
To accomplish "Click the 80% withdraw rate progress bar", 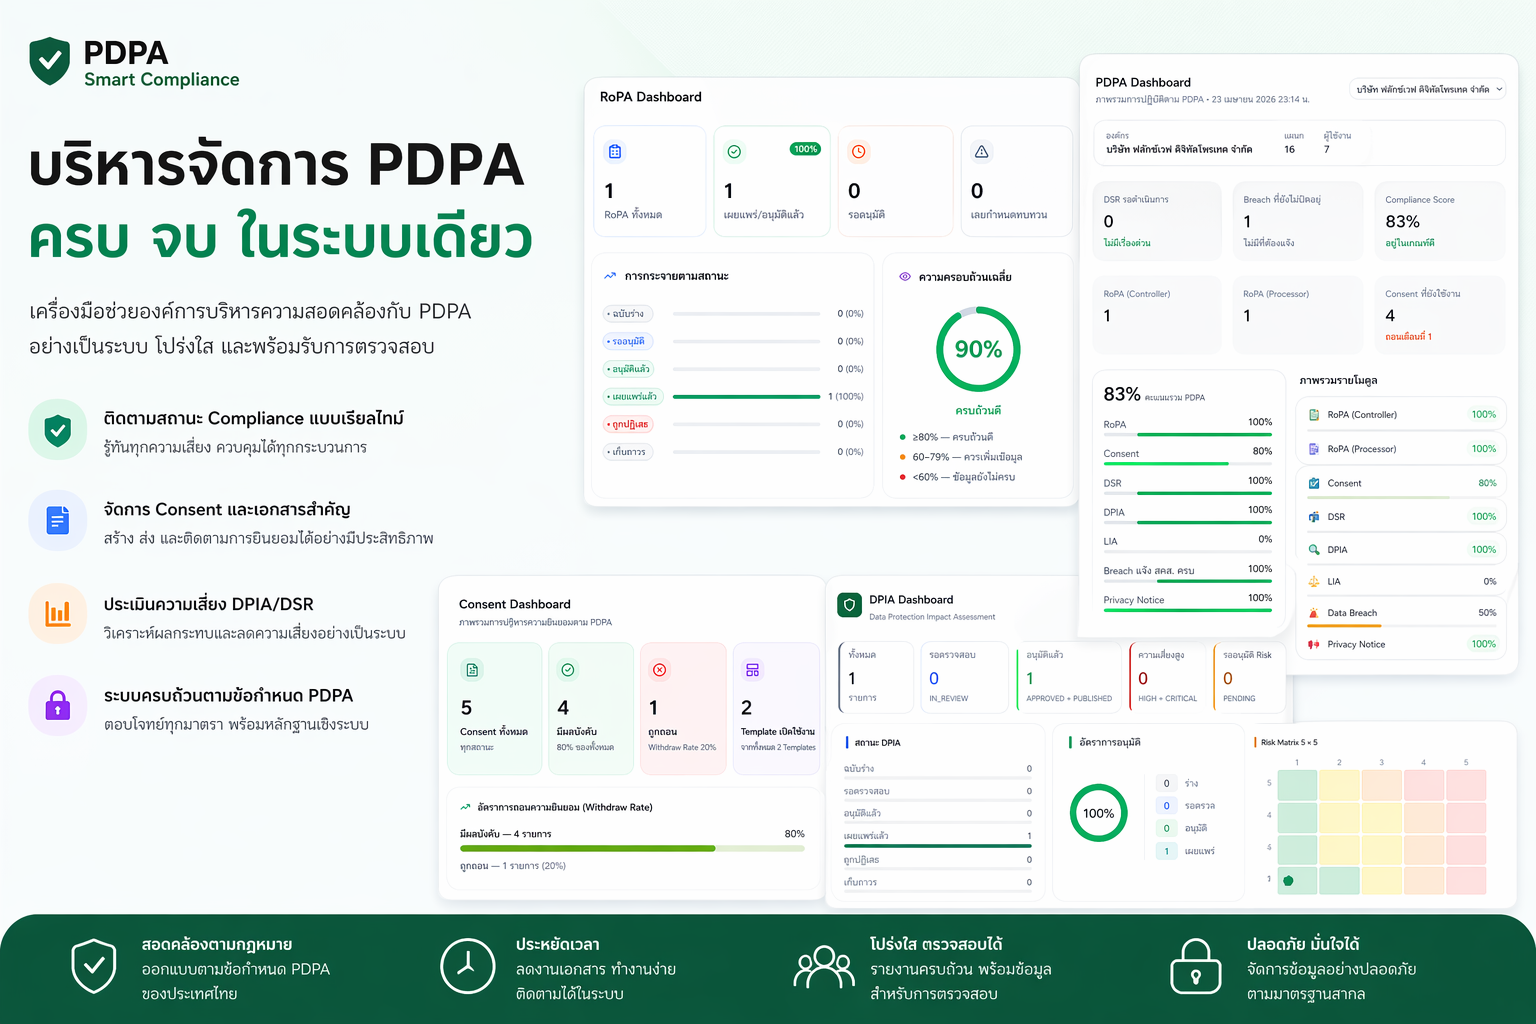I will pos(632,848).
